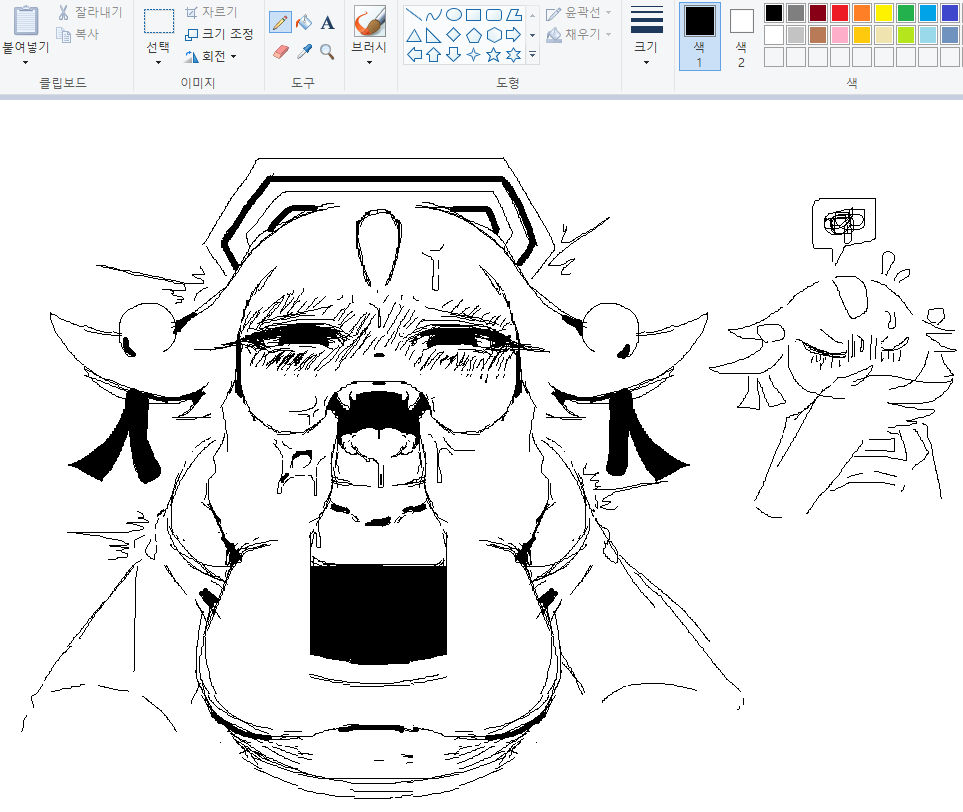Click the Paste clipboard icon

coord(26,21)
